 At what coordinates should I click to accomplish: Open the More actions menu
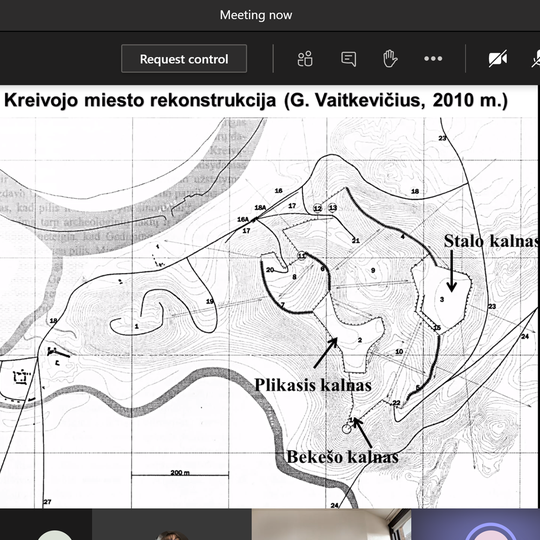433,59
